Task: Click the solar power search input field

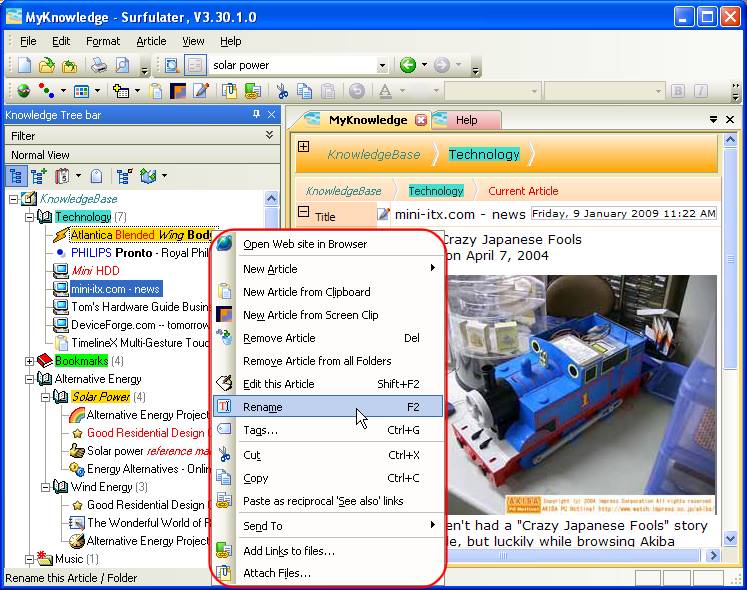Action: coord(293,65)
